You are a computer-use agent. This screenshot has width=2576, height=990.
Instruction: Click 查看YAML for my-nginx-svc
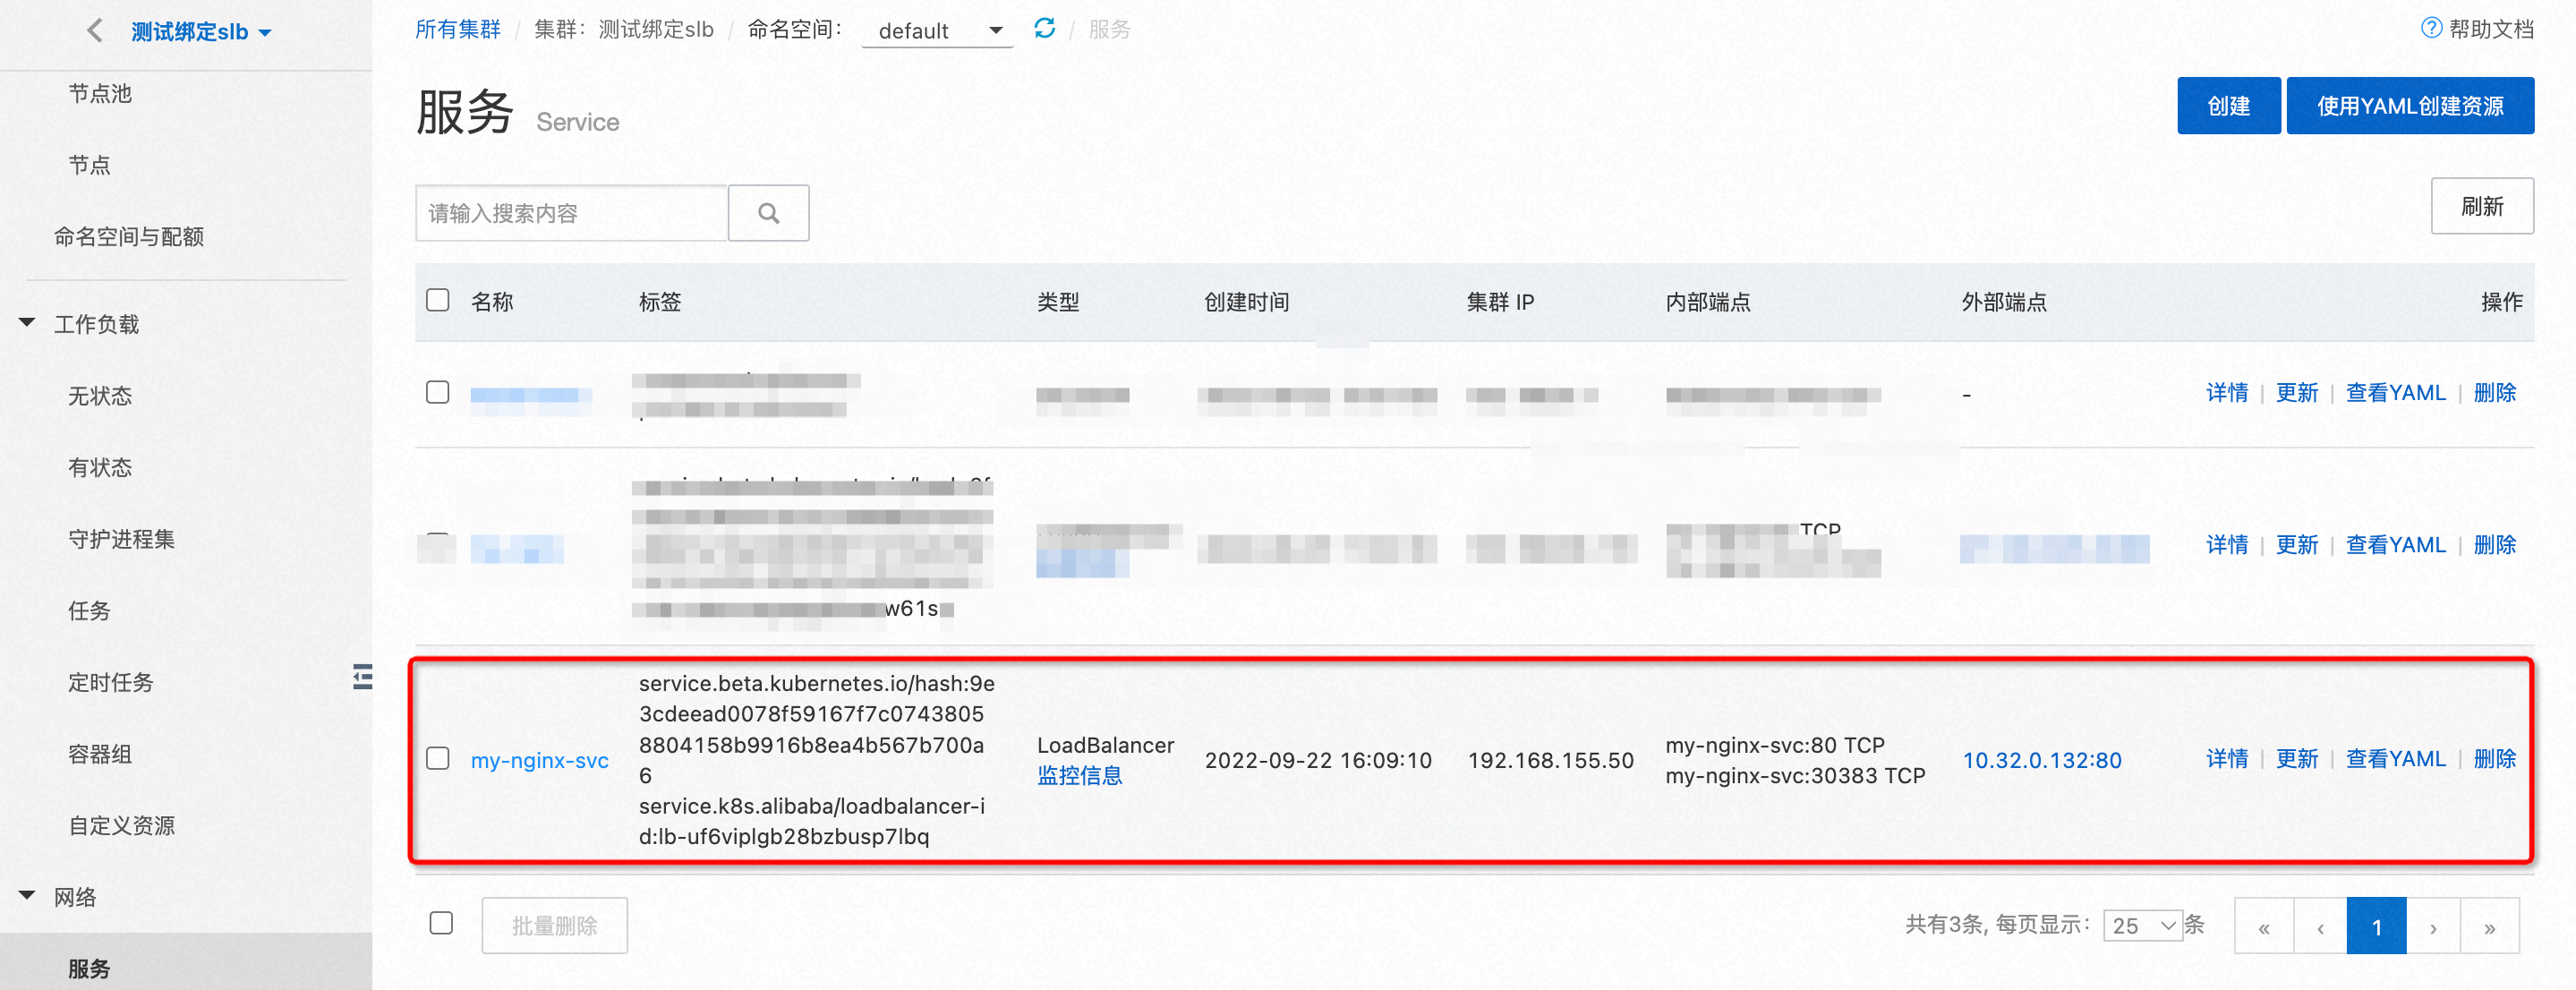point(2395,759)
